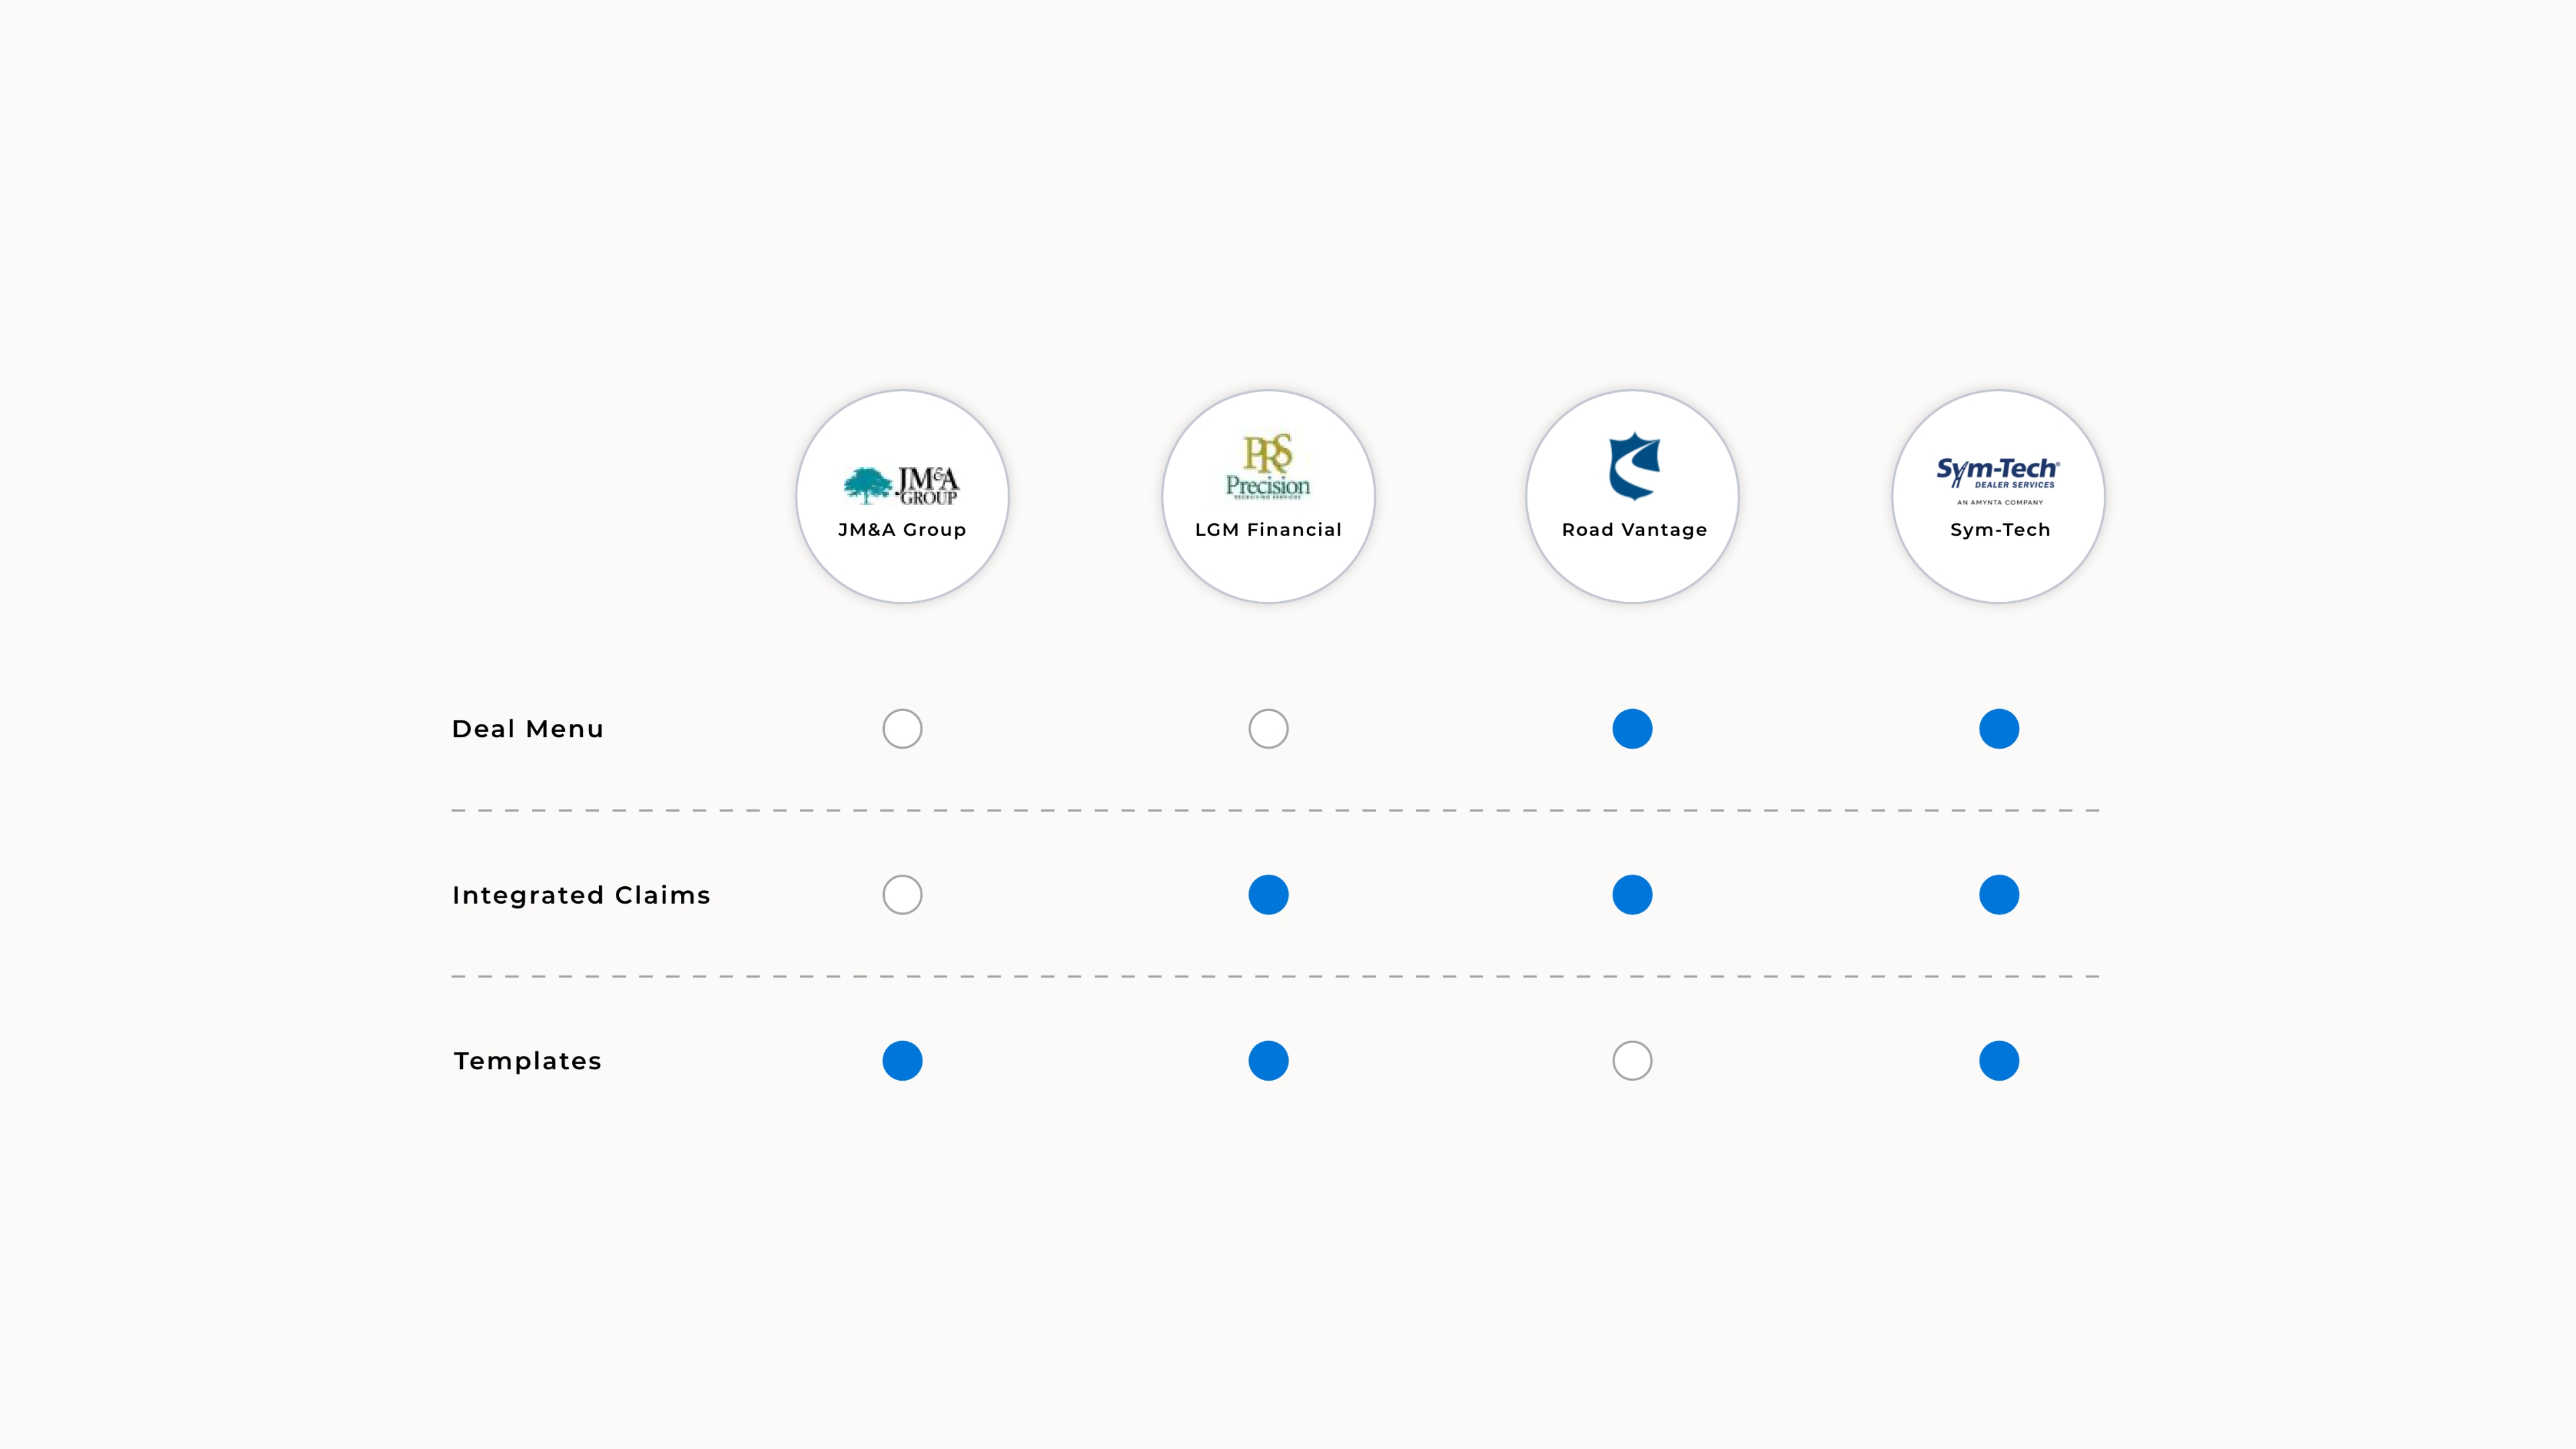Toggle Integrated Claims dot for Sym-Tech

[x=1999, y=895]
